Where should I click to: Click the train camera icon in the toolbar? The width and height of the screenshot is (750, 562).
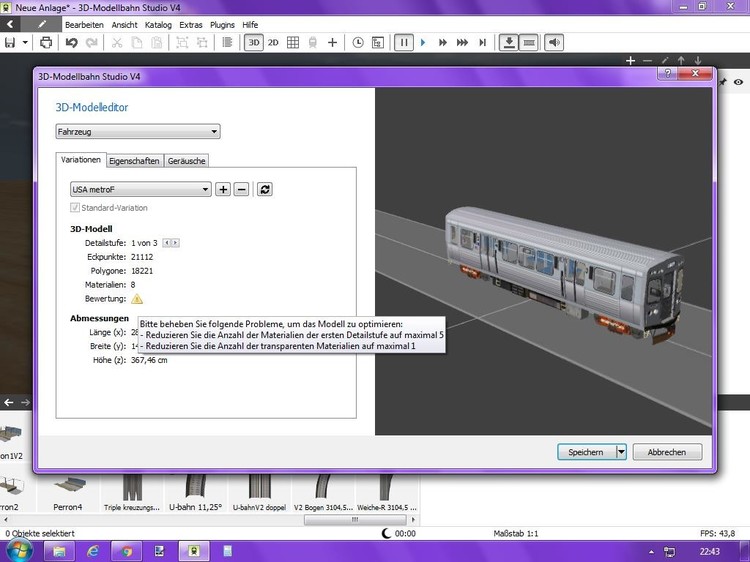(x=312, y=43)
